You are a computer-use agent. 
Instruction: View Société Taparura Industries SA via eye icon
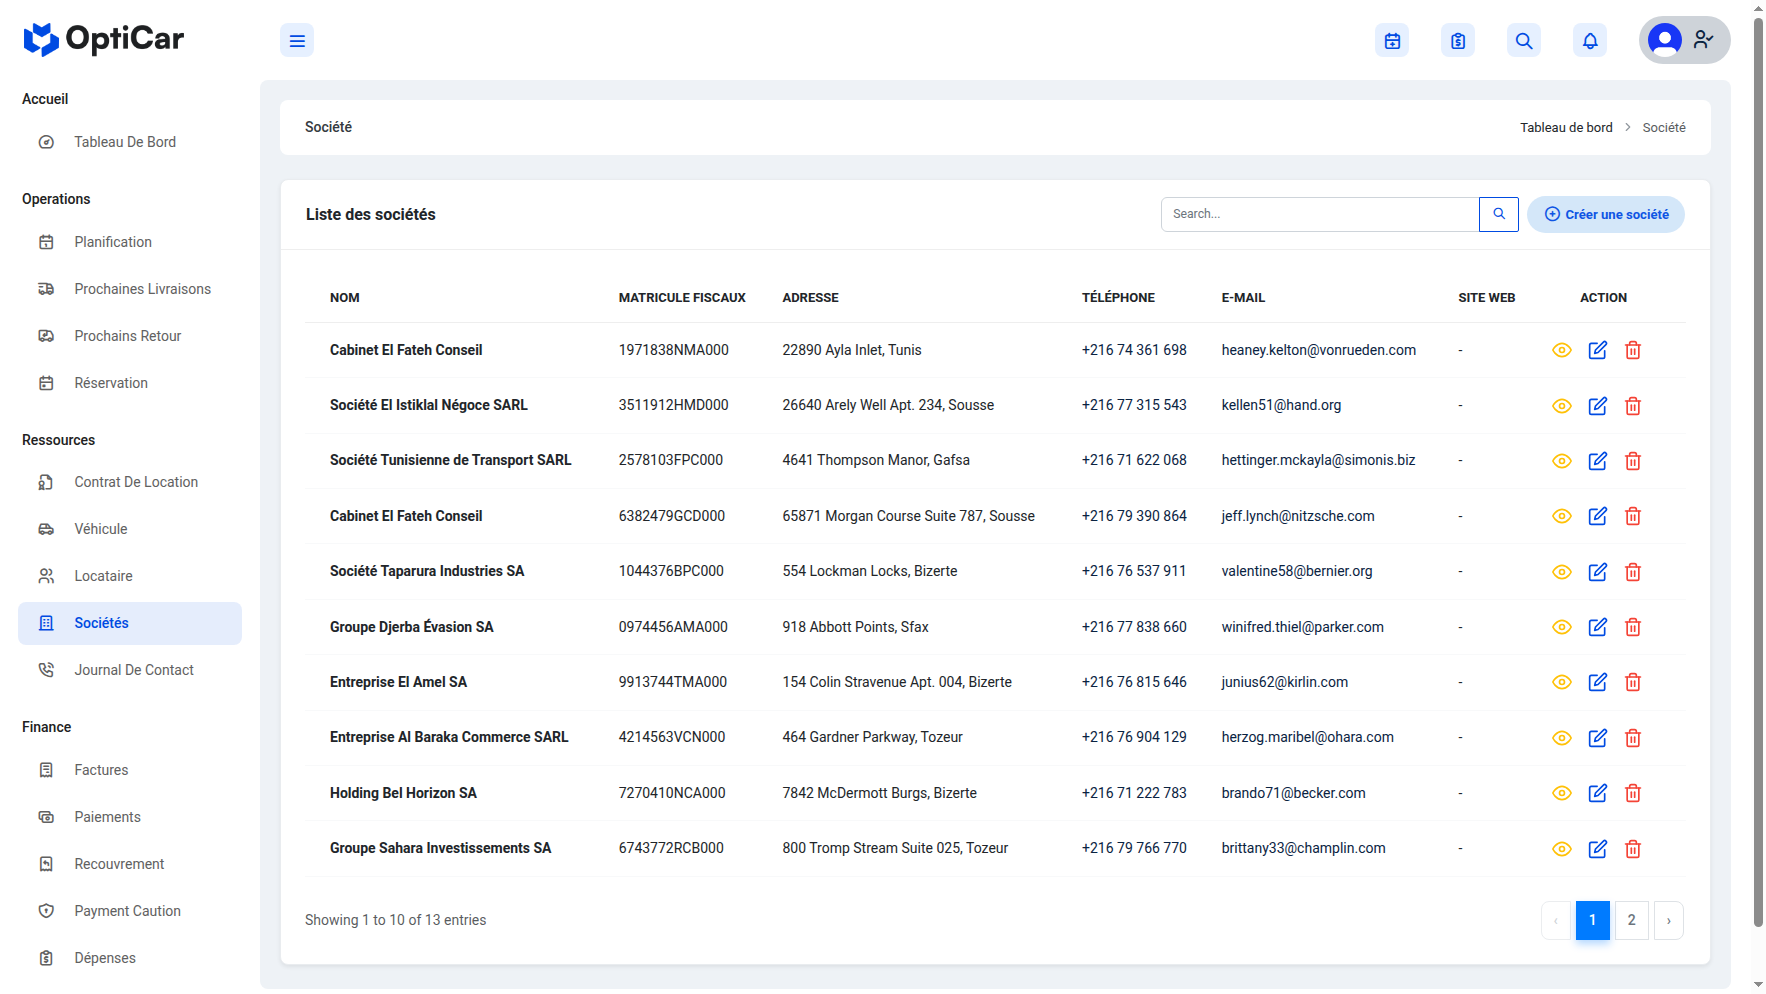coord(1562,572)
